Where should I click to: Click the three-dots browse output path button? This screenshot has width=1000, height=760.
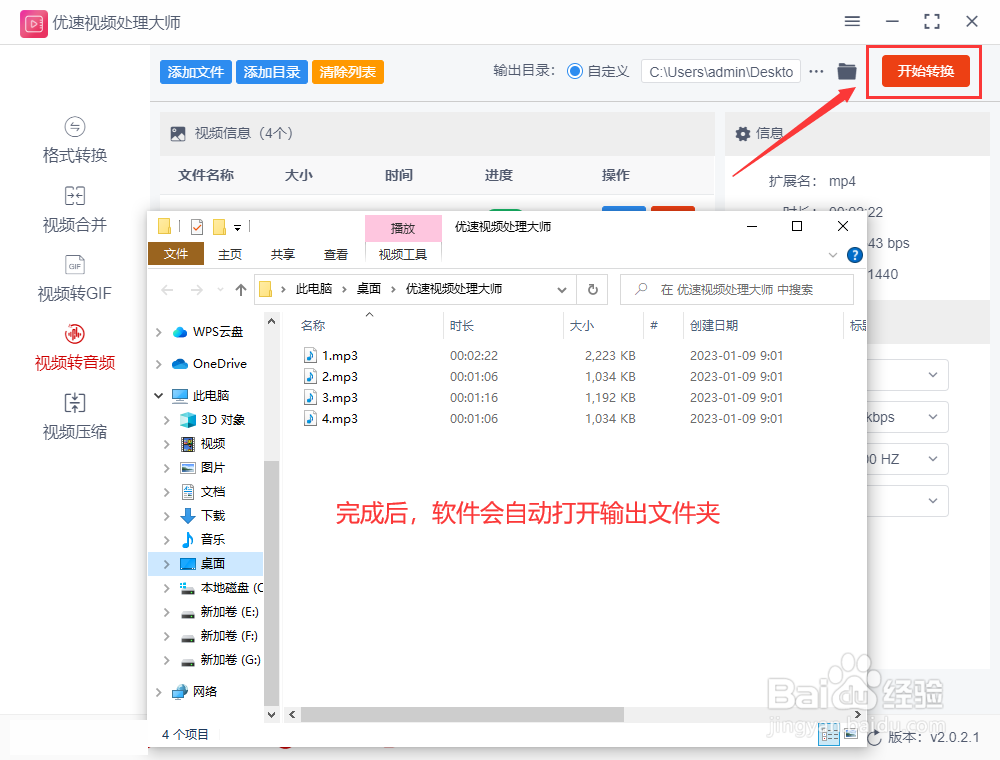[x=816, y=71]
